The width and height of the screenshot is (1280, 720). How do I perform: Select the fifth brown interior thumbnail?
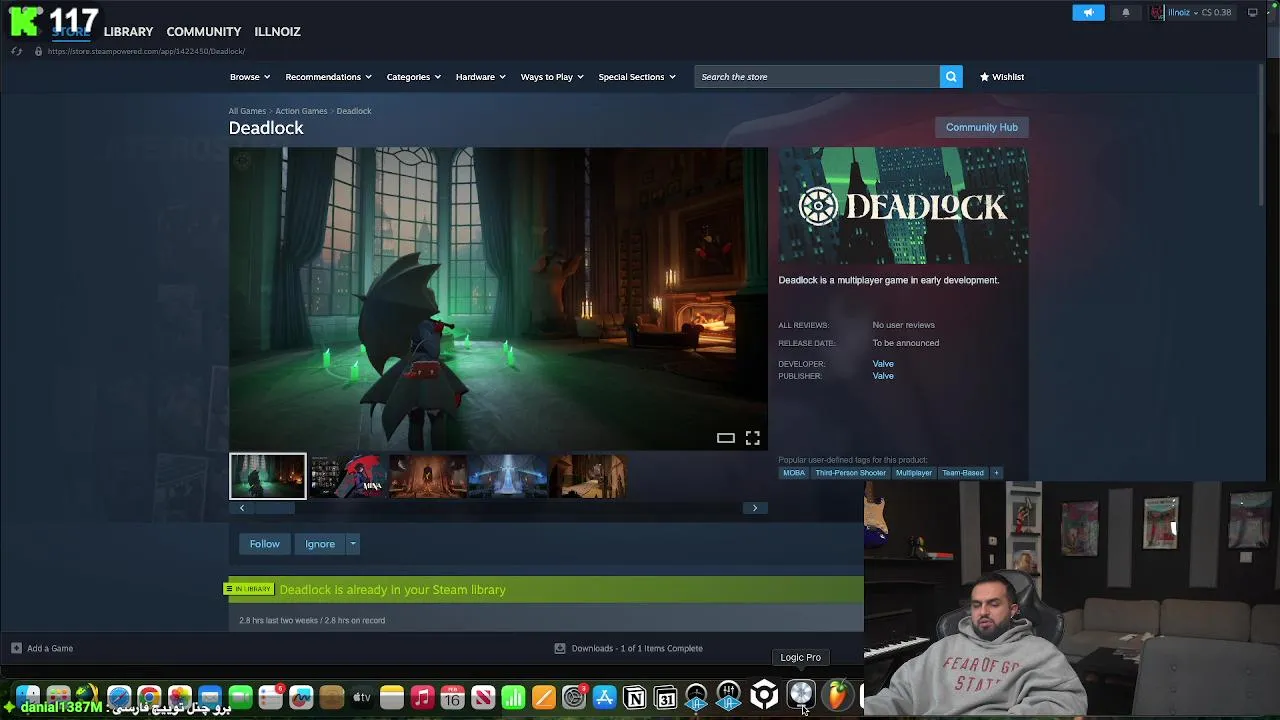click(587, 476)
